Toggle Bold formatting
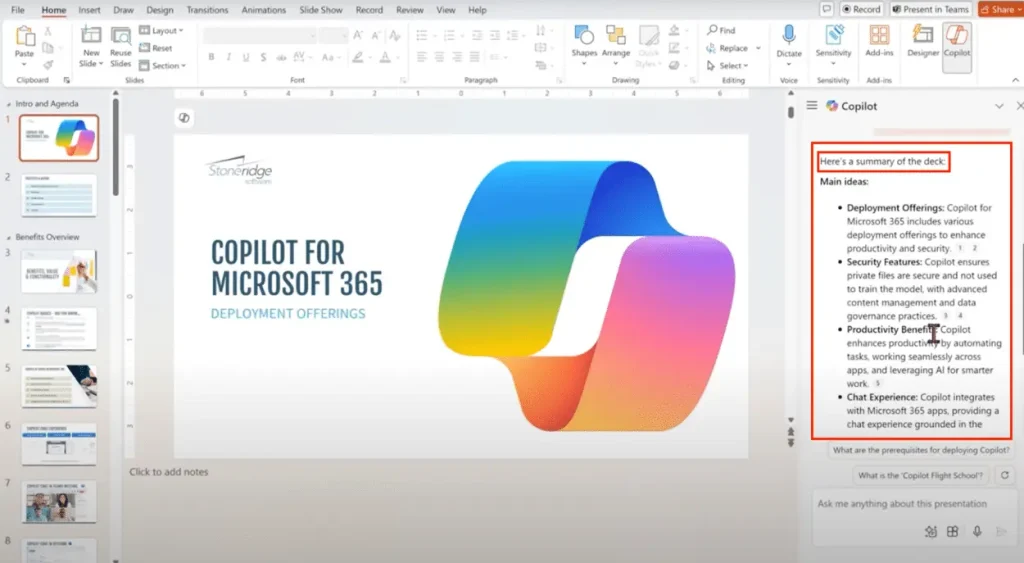This screenshot has width=1024, height=563. click(211, 57)
